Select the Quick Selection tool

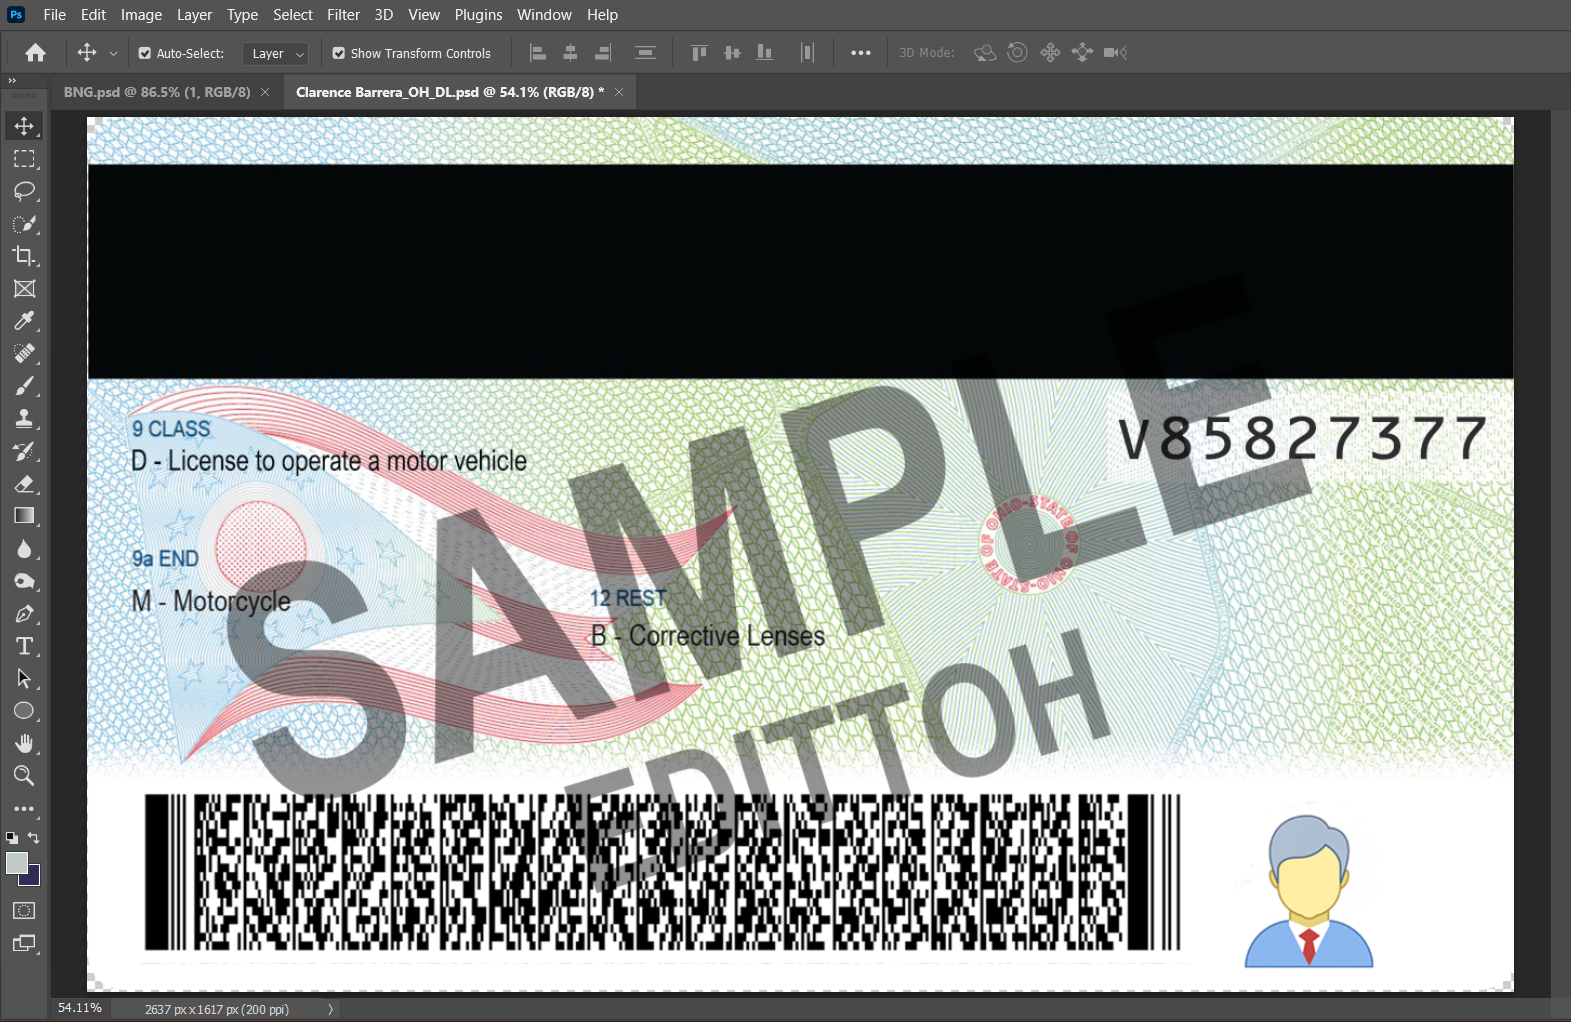coord(24,224)
